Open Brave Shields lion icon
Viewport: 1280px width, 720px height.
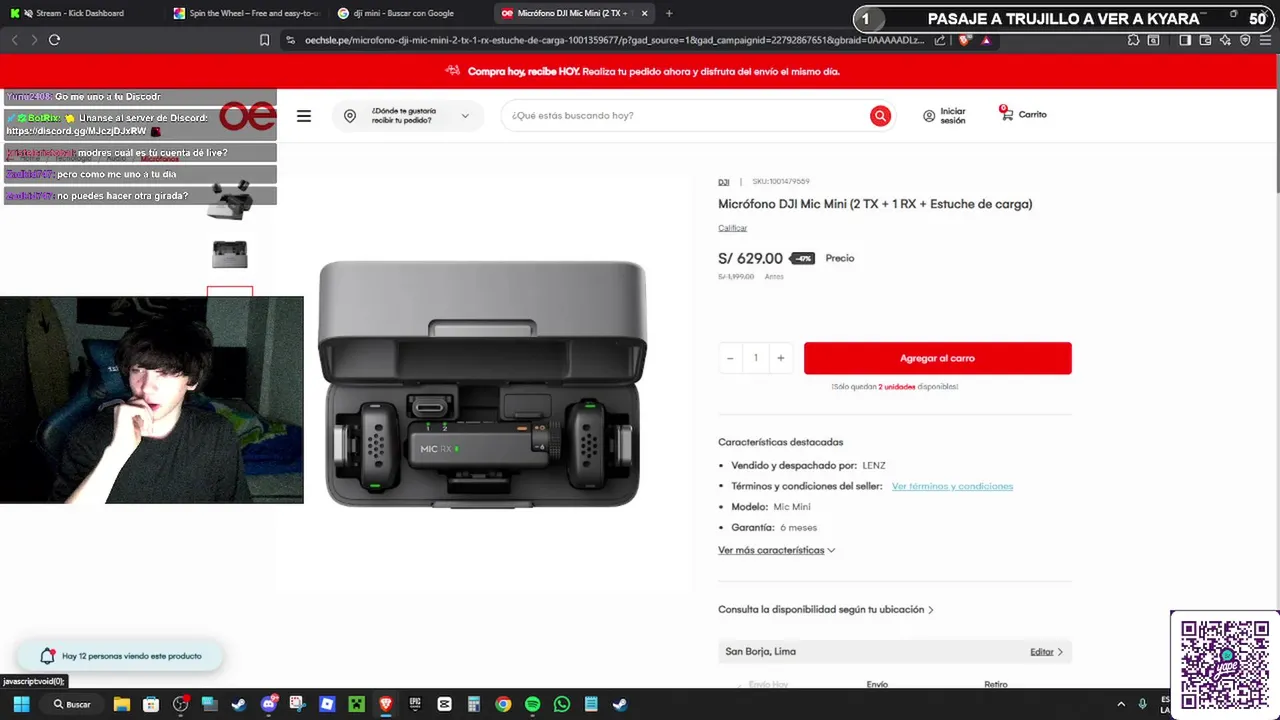(x=964, y=40)
